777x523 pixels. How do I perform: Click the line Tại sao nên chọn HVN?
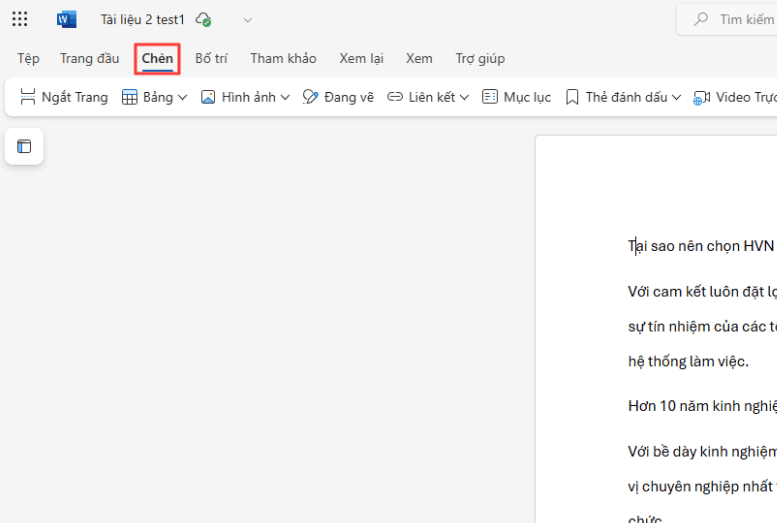pyautogui.click(x=701, y=246)
